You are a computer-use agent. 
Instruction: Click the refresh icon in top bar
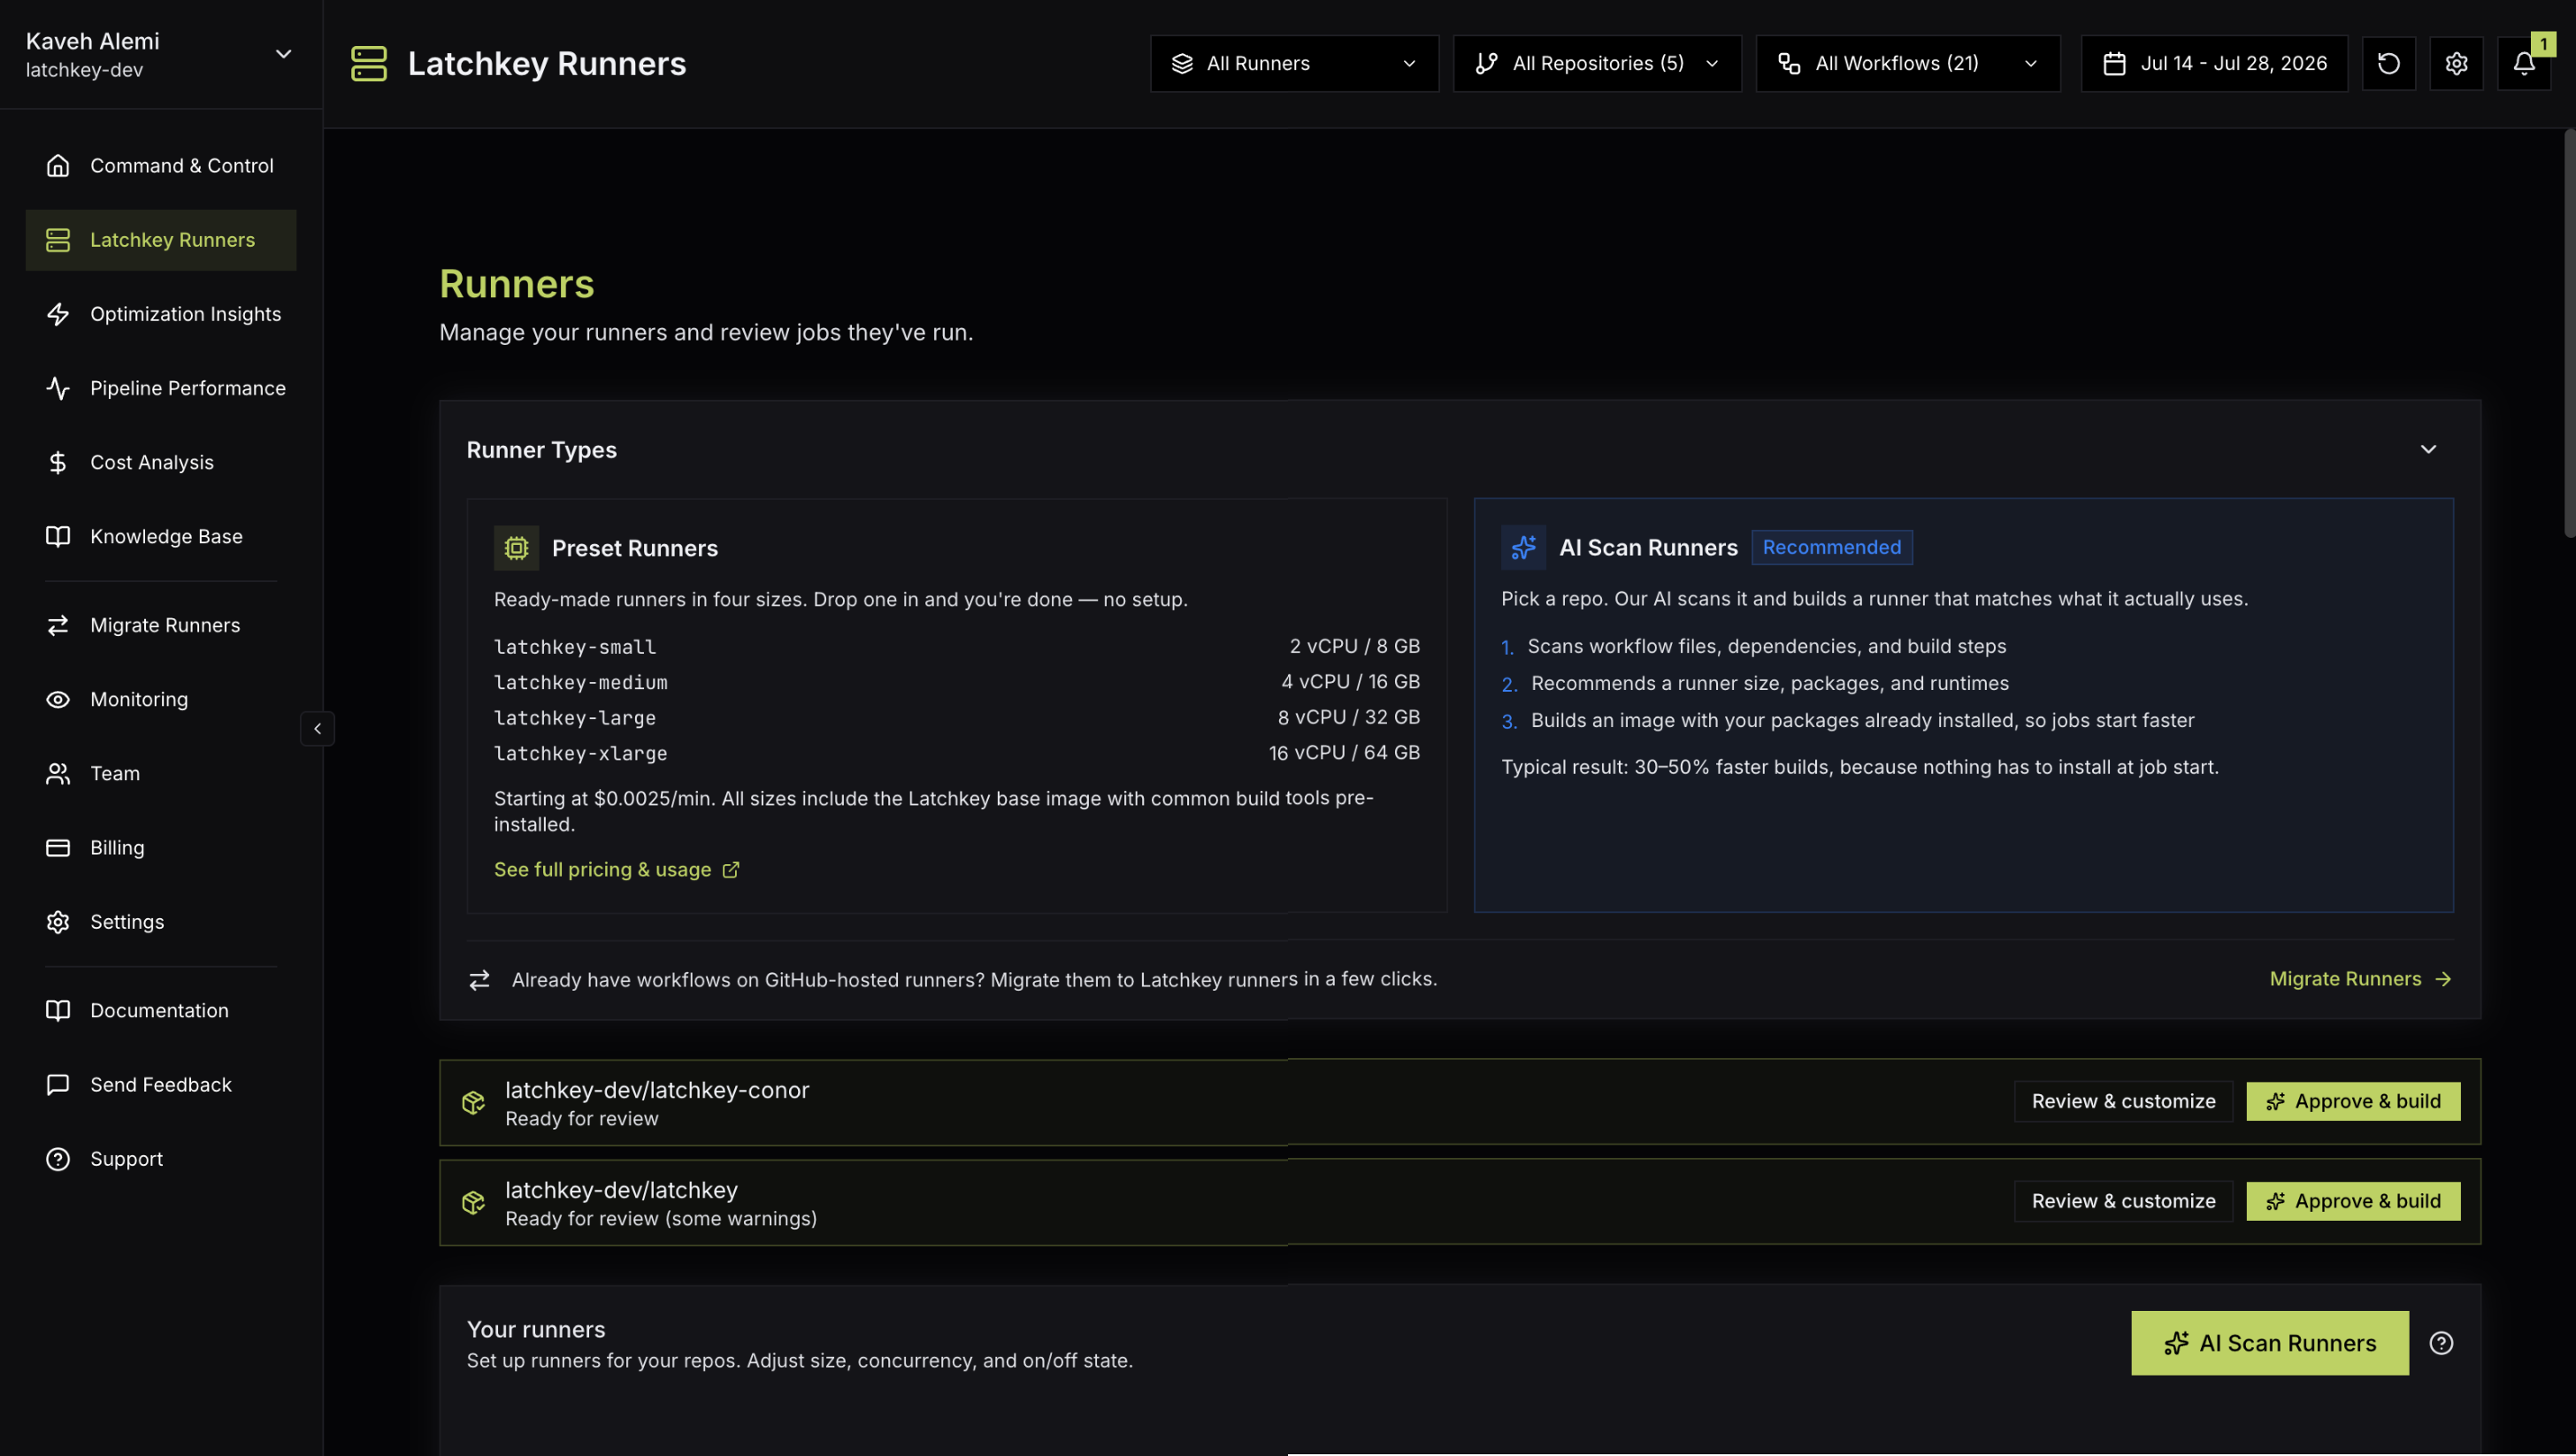(x=2388, y=63)
